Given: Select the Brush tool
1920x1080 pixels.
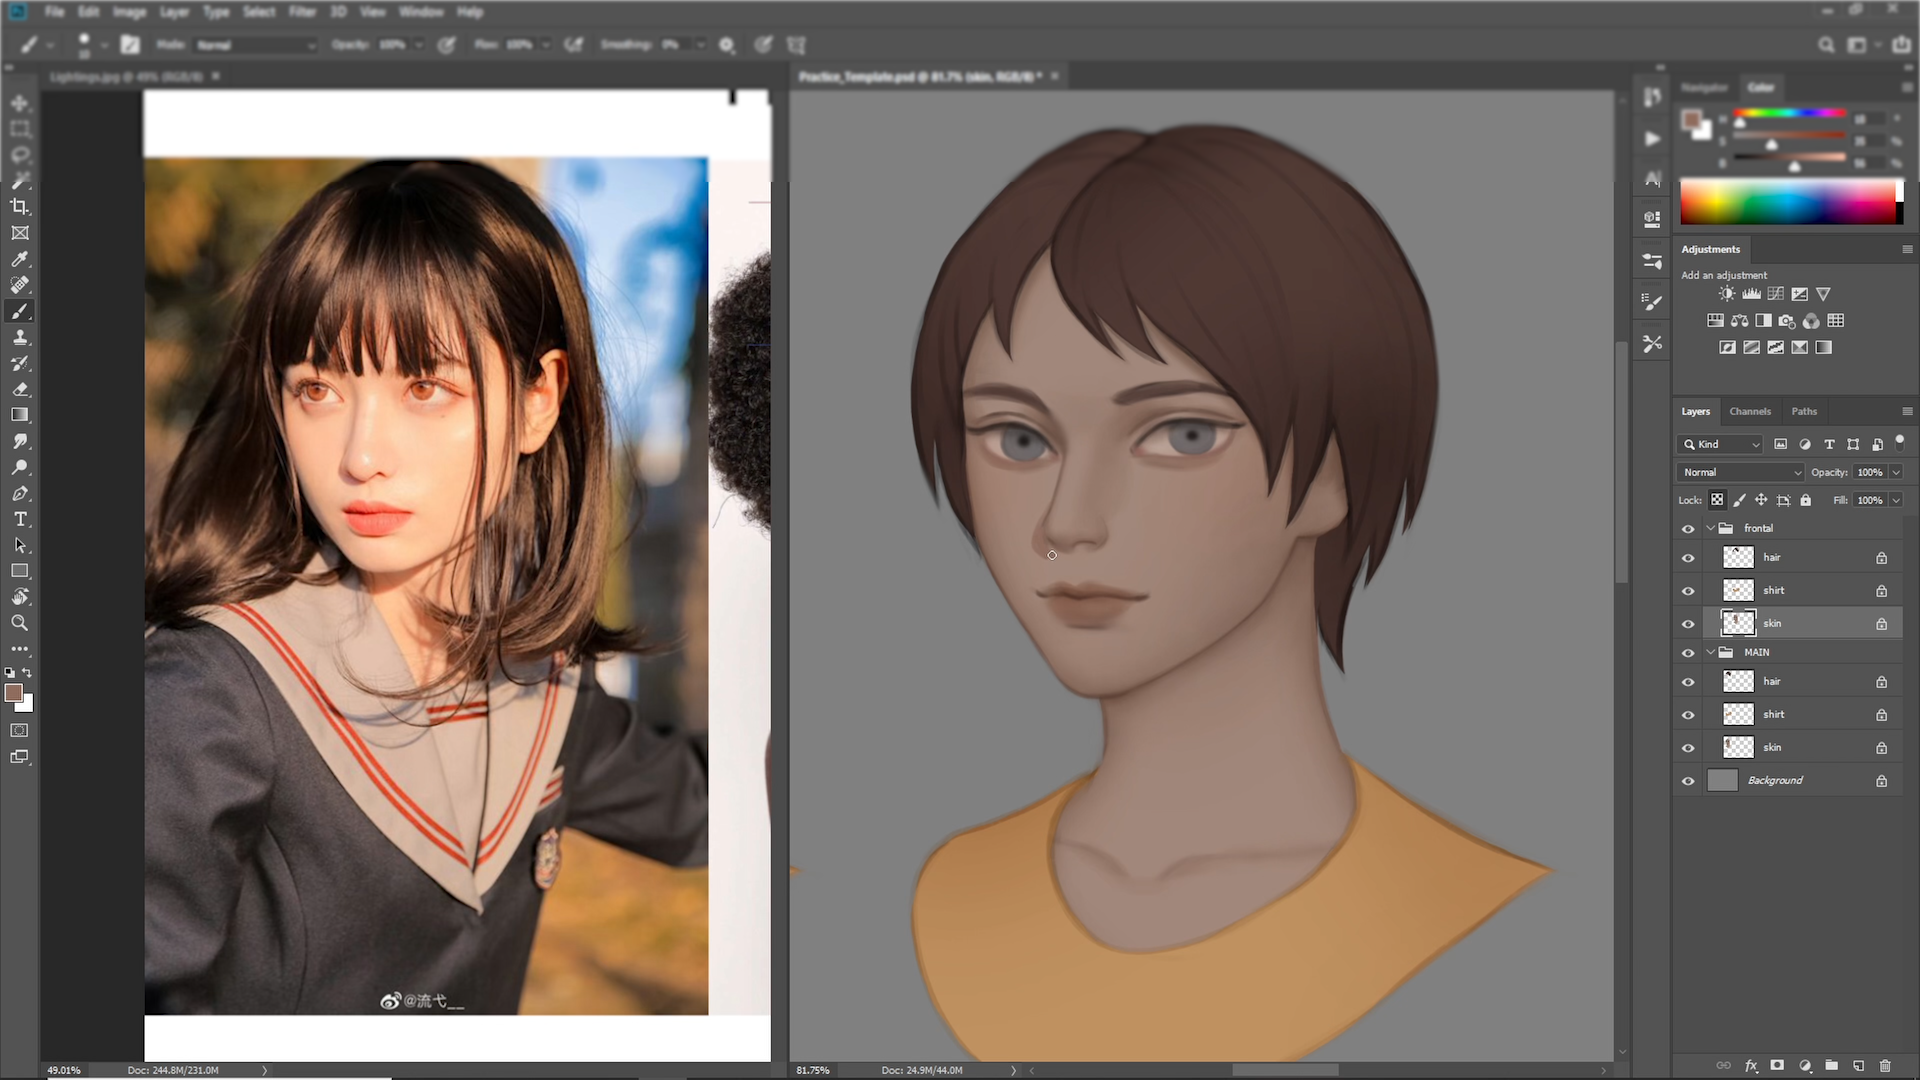Looking at the screenshot, I should tap(19, 311).
